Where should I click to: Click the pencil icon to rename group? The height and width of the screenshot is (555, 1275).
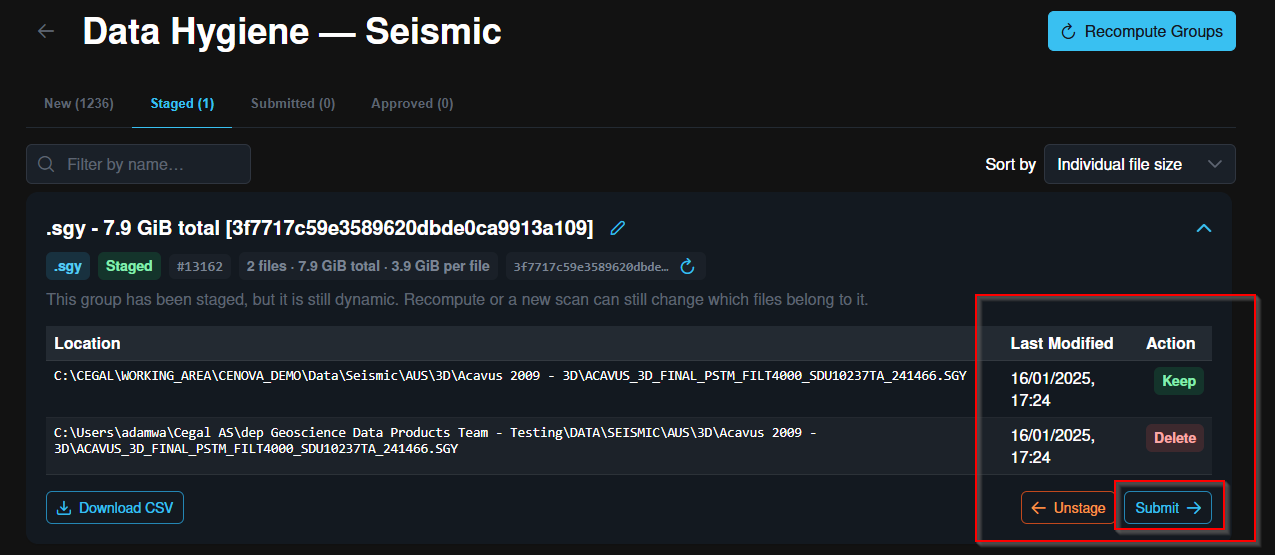[x=618, y=228]
